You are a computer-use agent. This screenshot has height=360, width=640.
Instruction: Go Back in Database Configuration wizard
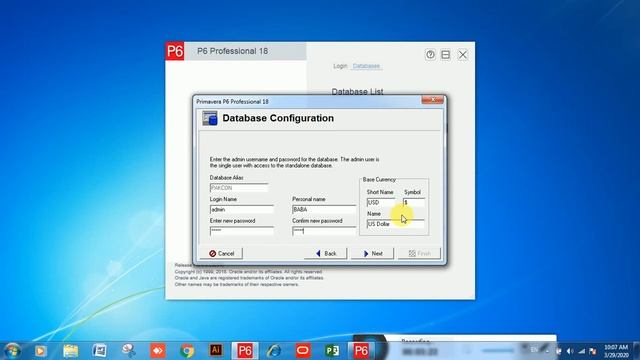326,253
